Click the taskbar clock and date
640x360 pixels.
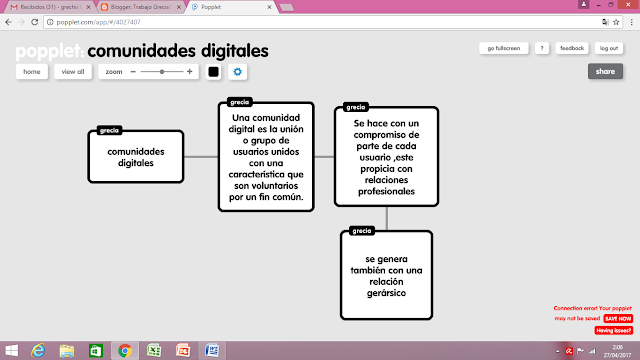point(617,351)
